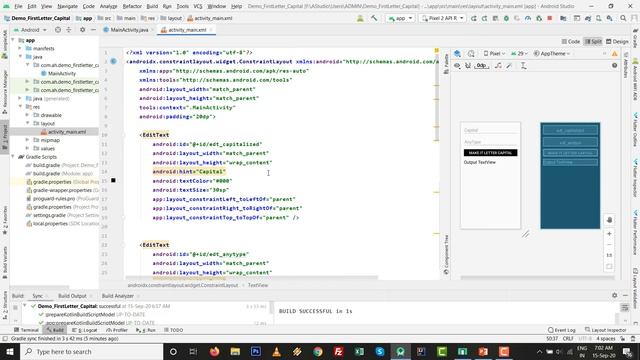Screen dimensions: 640x360
Task: Open the AppTheme dropdown
Action: [x=551, y=53]
